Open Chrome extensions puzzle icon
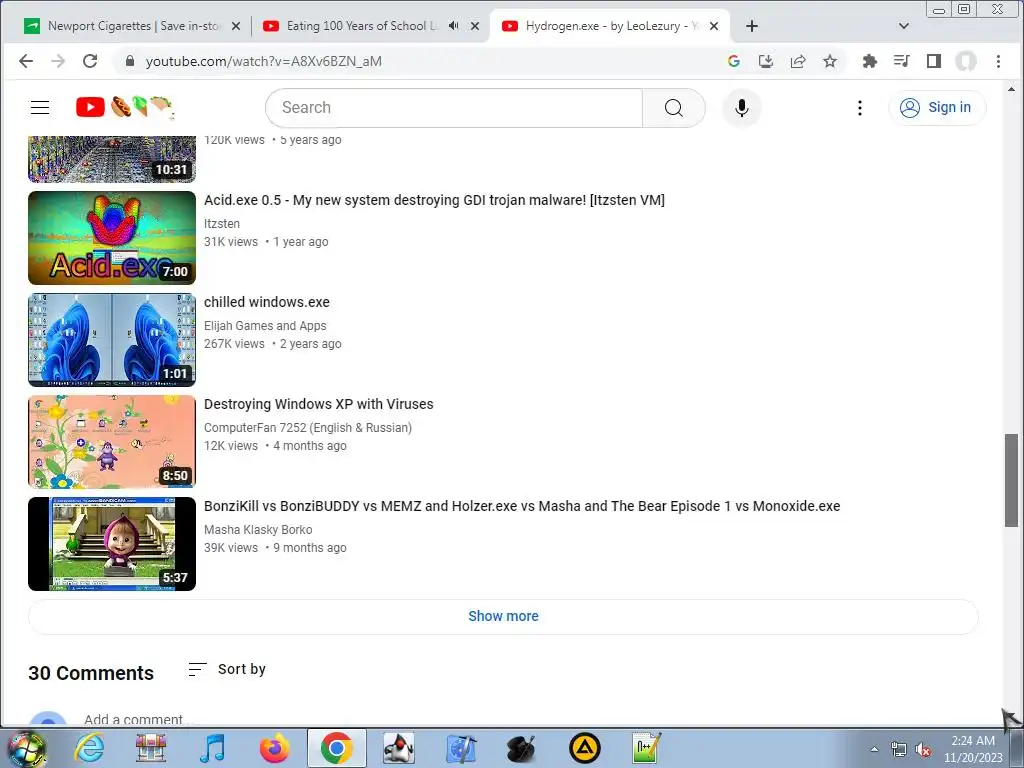1024x768 pixels. tap(869, 61)
